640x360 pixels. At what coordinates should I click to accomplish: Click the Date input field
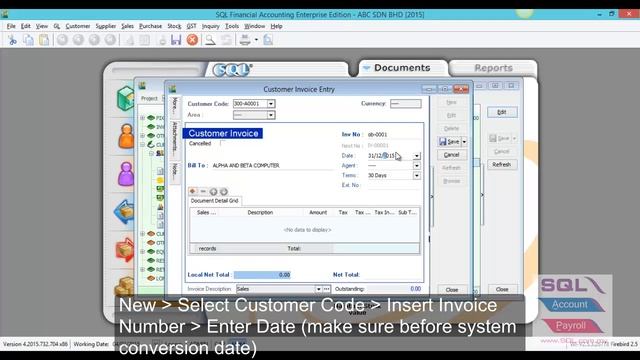390,156
